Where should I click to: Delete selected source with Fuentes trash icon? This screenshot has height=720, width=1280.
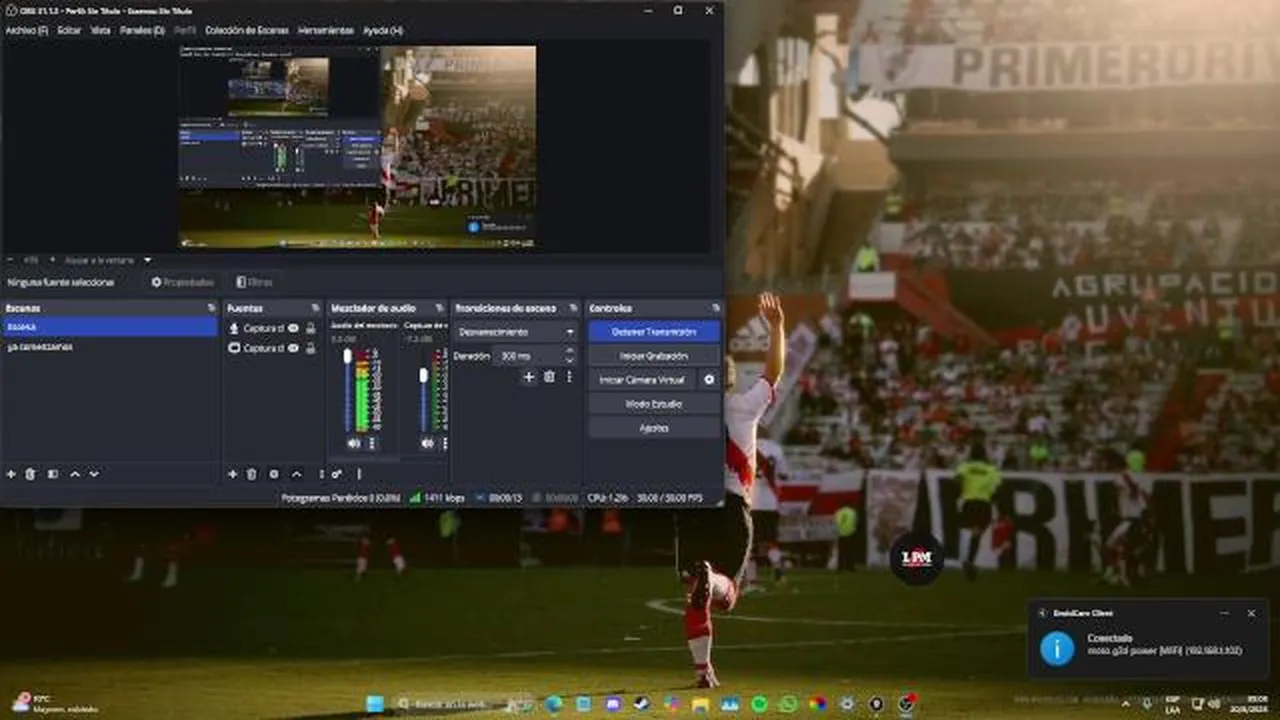pos(252,474)
